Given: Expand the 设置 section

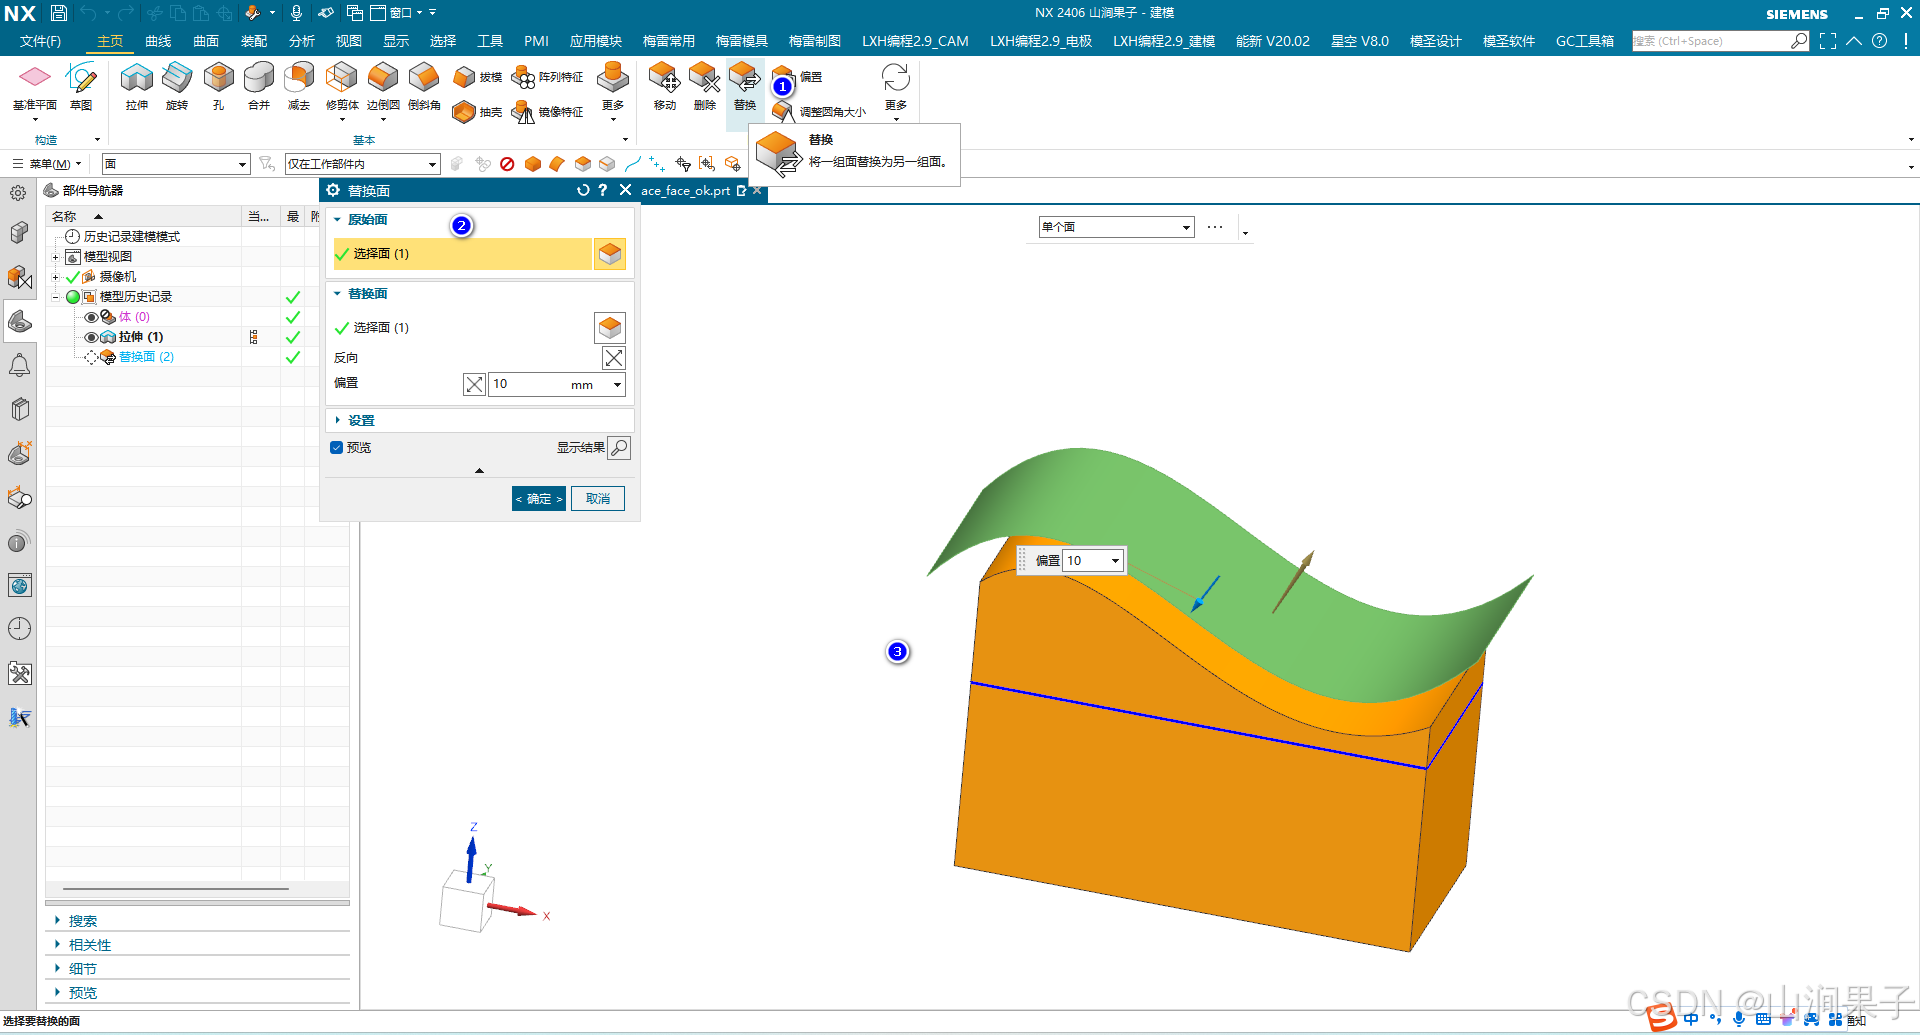Looking at the screenshot, I should 338,421.
